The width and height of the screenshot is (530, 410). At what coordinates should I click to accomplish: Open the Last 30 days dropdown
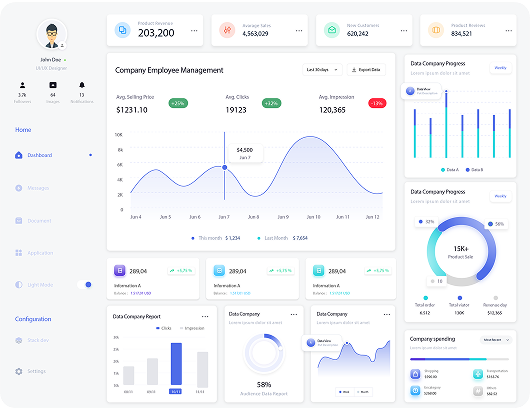(x=322, y=70)
